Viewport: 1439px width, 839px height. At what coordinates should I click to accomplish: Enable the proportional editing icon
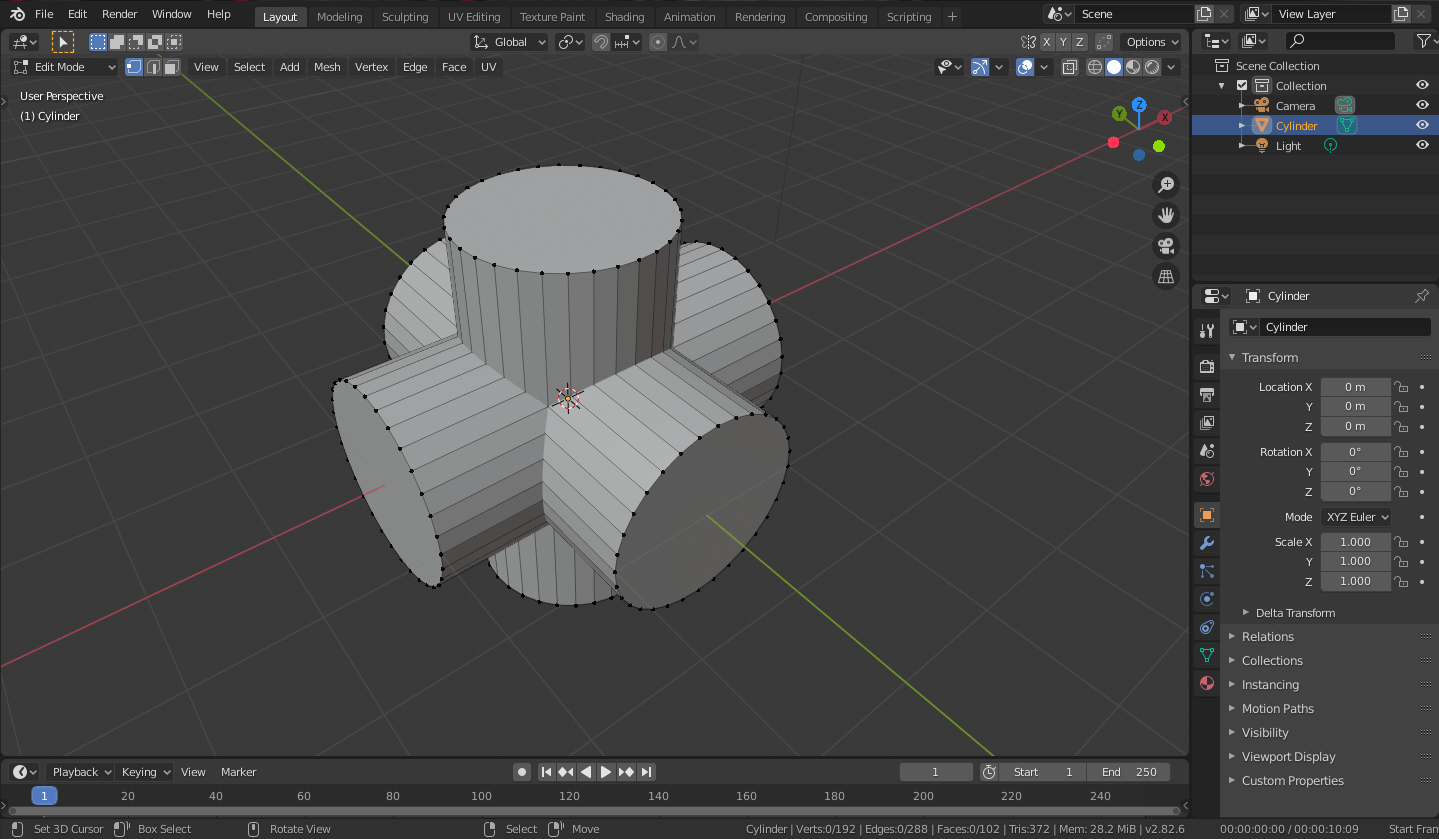pos(657,42)
